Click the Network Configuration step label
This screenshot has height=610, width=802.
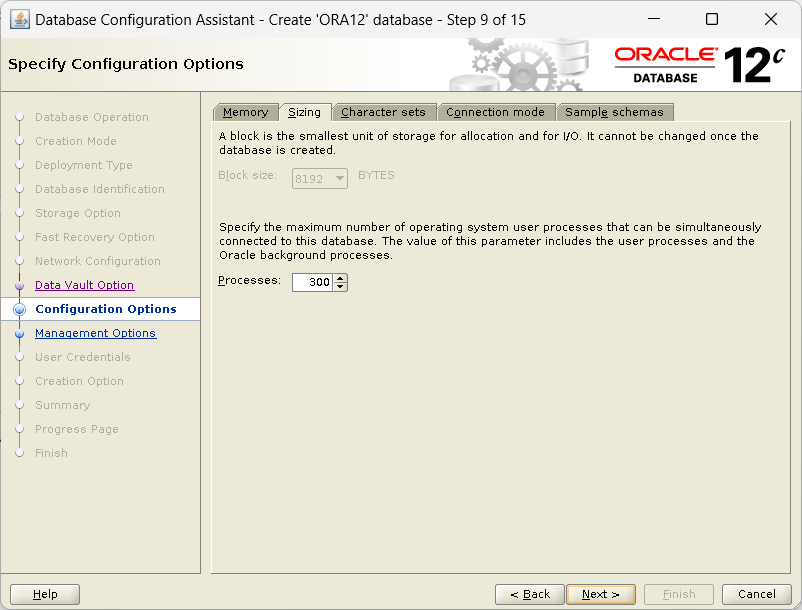click(98, 261)
